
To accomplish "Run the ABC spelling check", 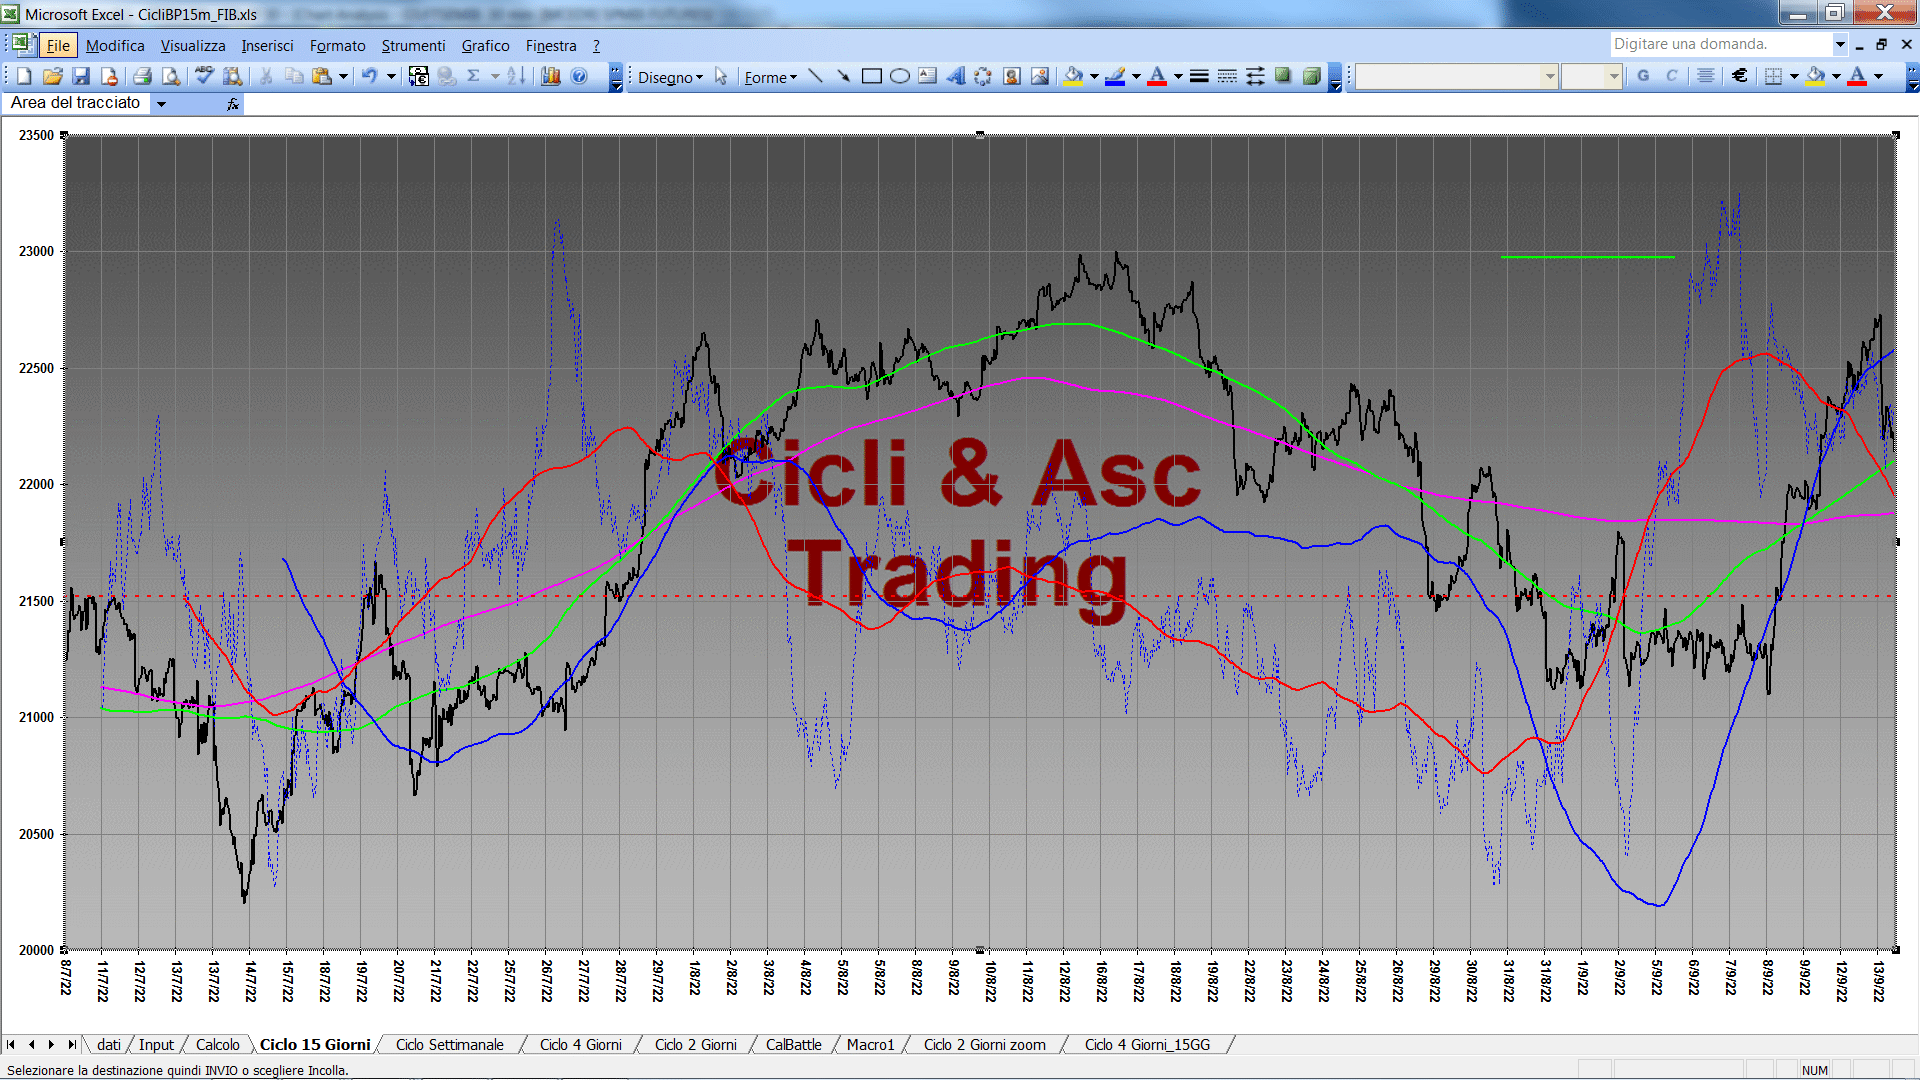I will (x=204, y=76).
